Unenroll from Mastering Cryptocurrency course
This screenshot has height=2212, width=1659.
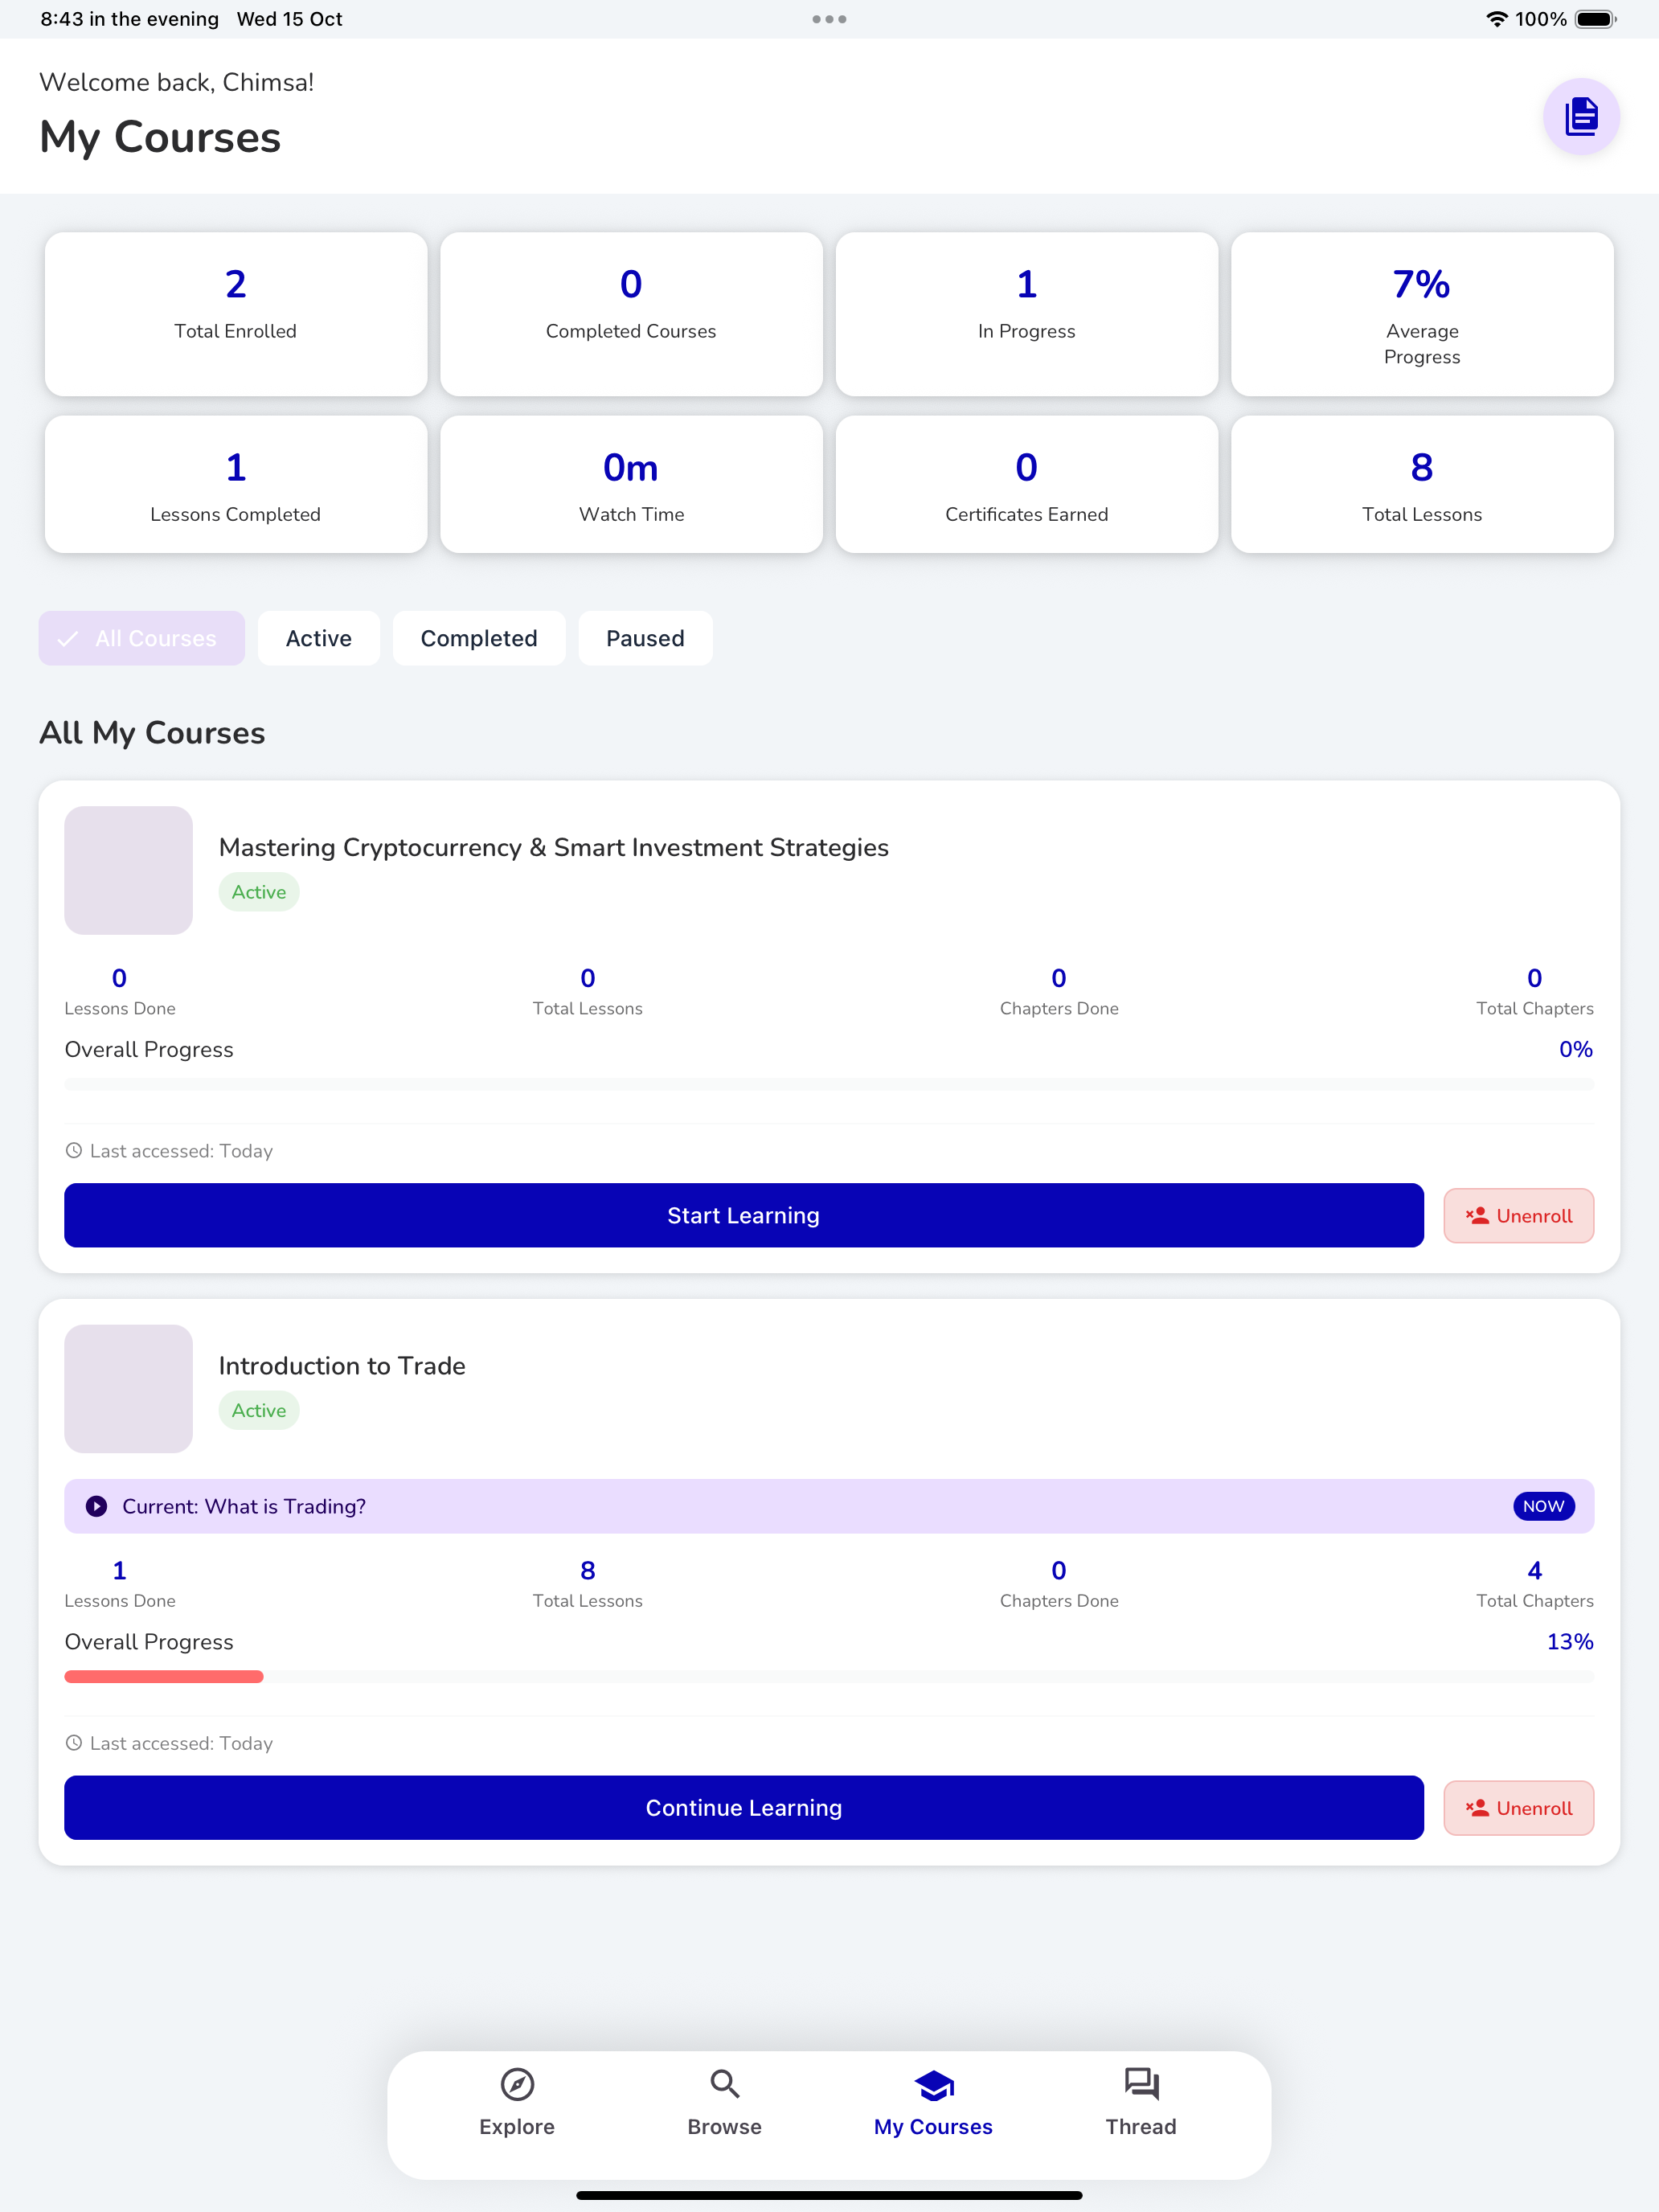point(1518,1216)
